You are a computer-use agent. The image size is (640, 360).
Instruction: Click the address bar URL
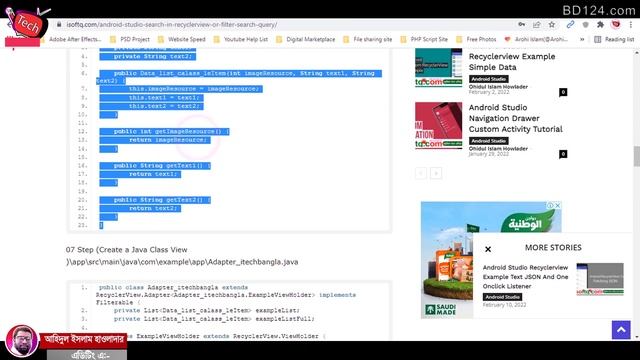point(171,24)
